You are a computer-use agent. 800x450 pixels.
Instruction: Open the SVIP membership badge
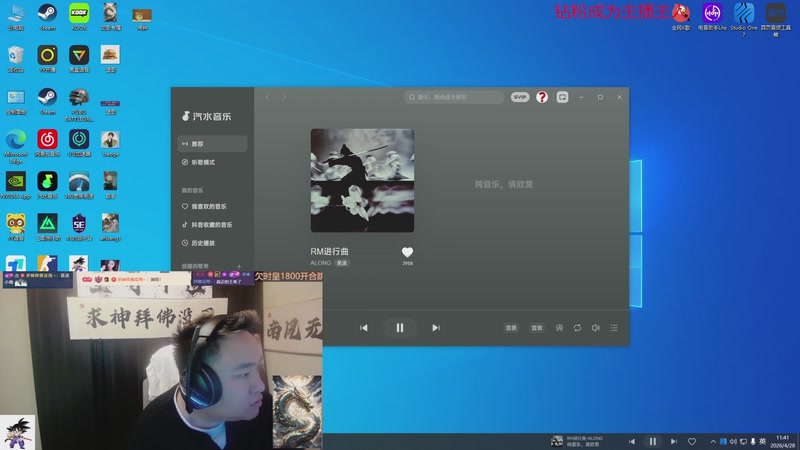(x=520, y=97)
